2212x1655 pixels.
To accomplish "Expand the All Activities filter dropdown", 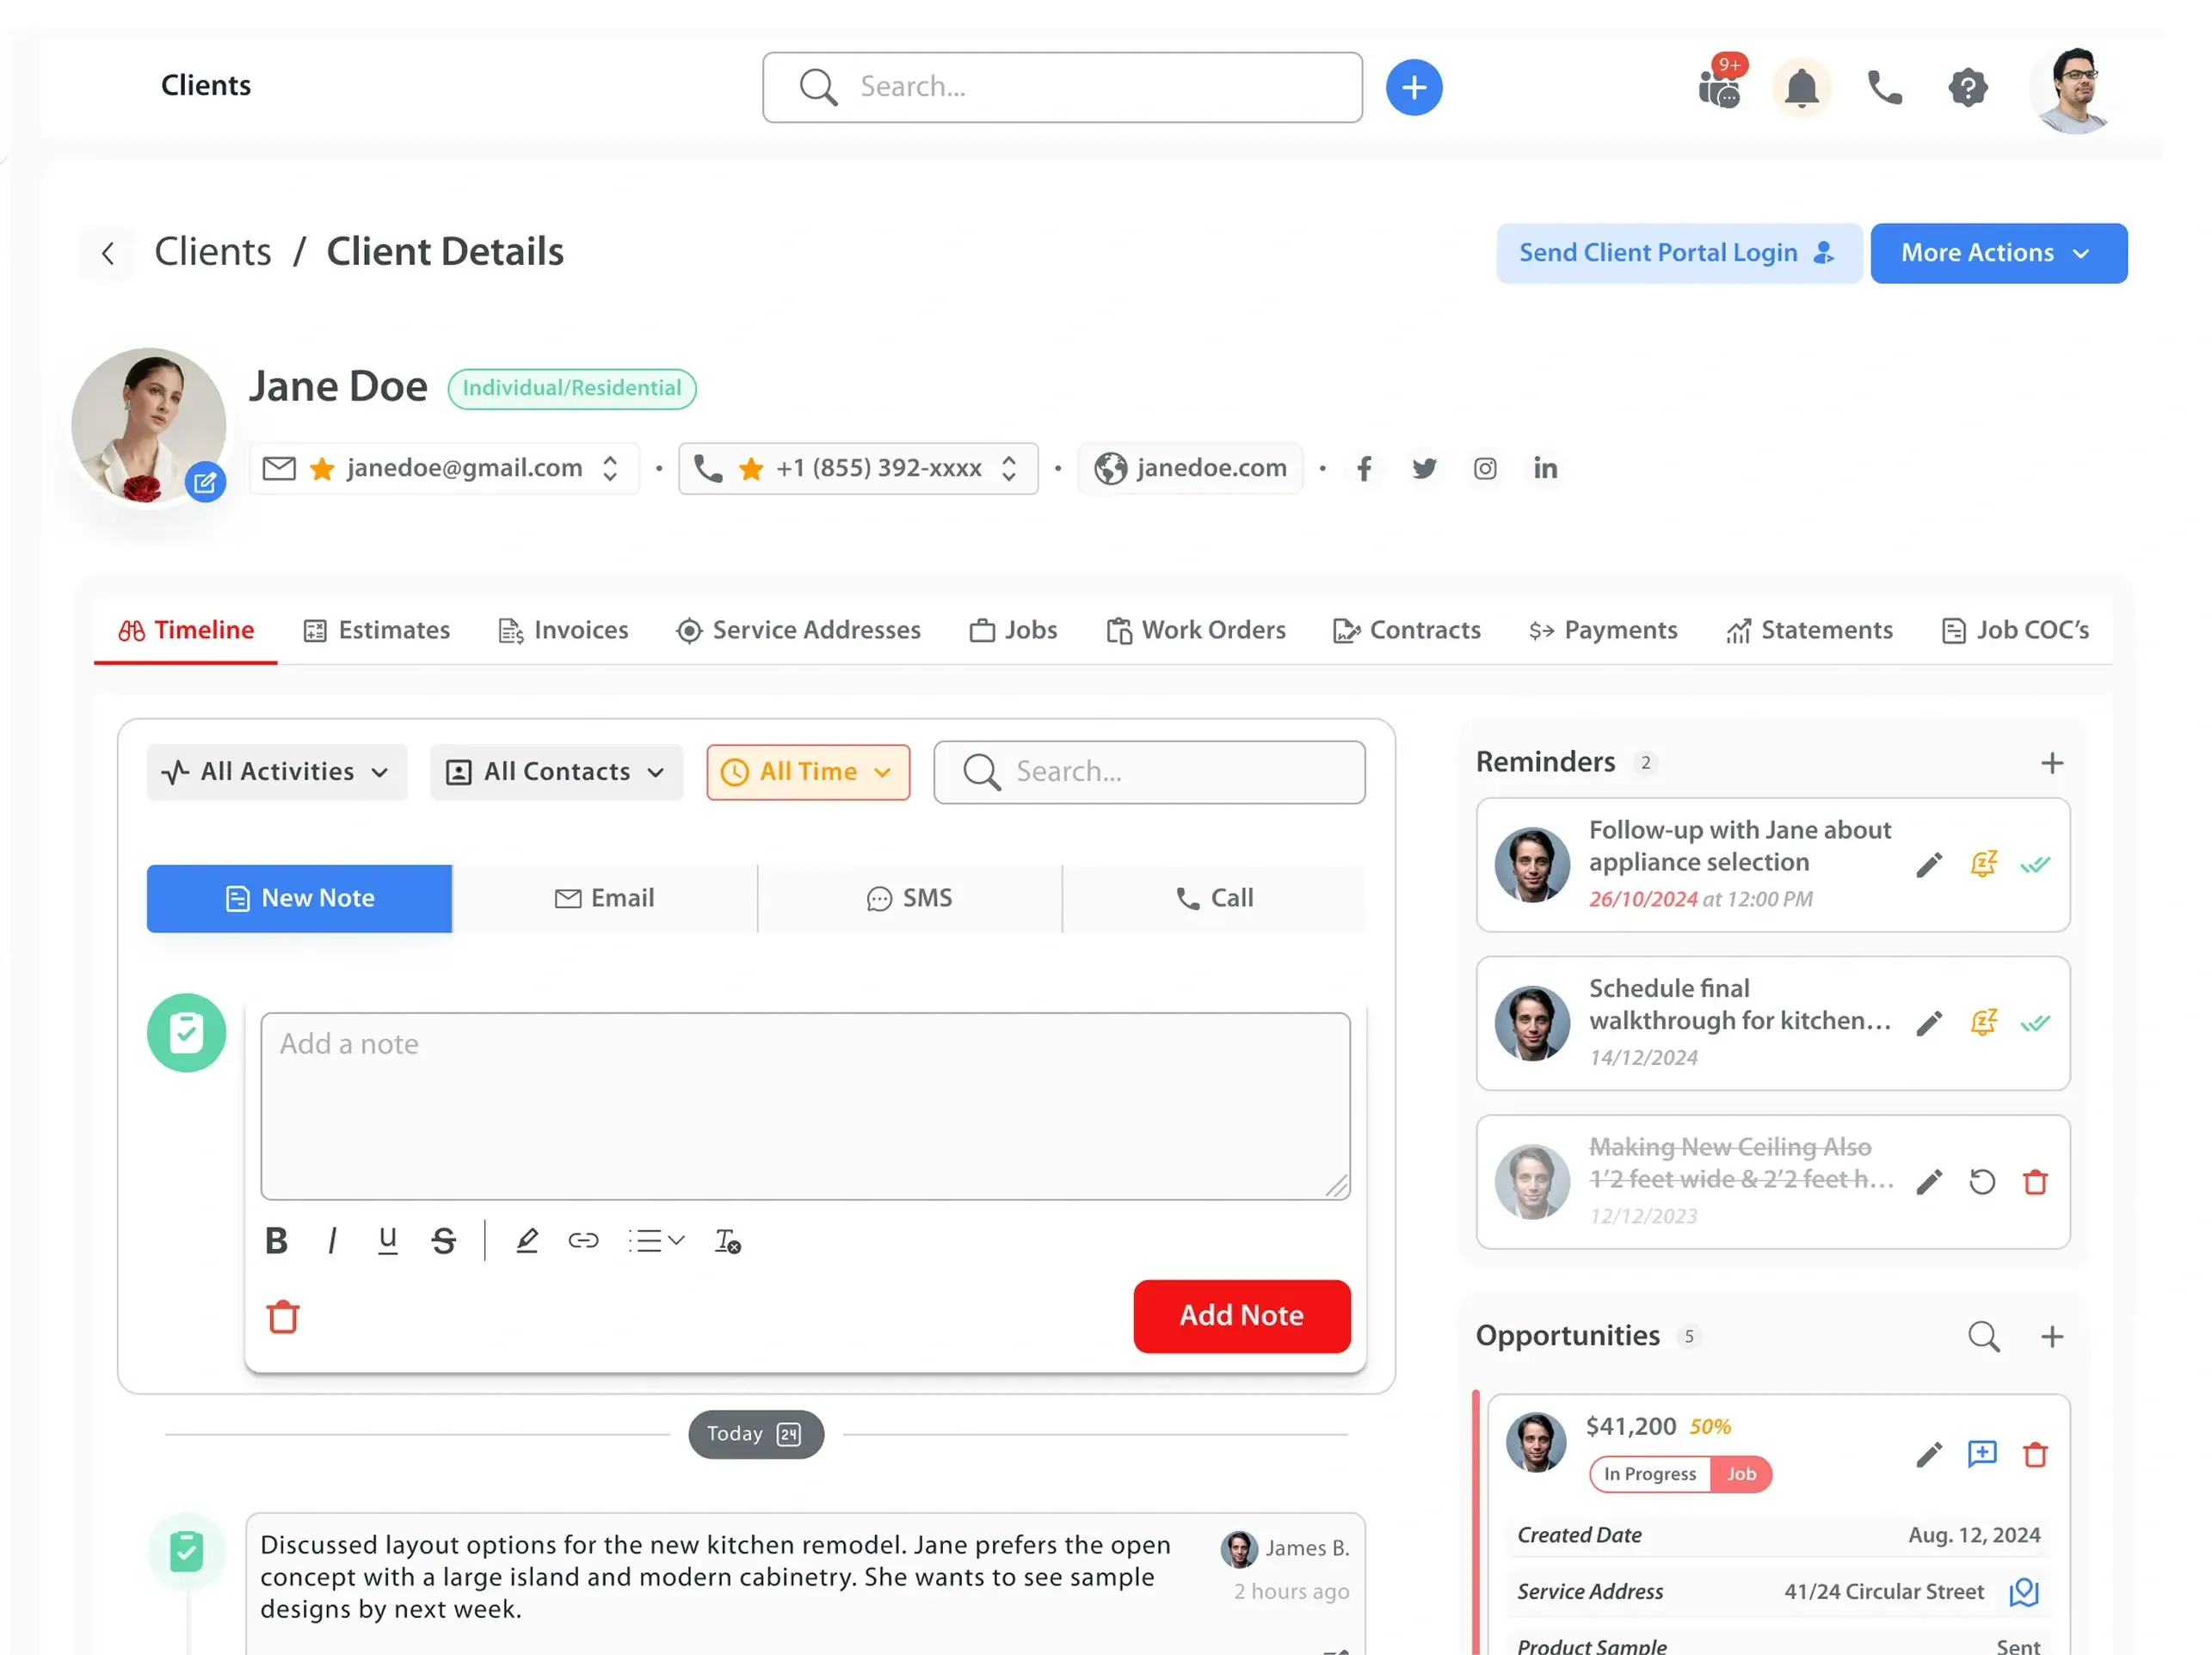I will (x=277, y=772).
